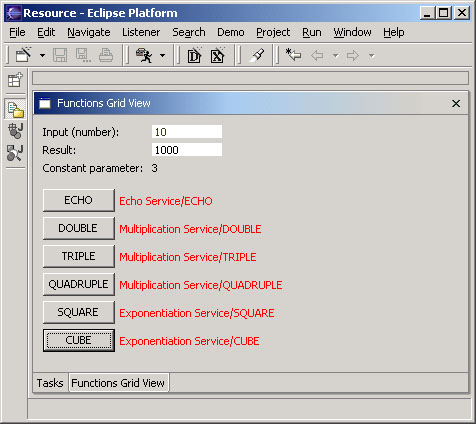Click the Input (number) text field

coord(187,132)
